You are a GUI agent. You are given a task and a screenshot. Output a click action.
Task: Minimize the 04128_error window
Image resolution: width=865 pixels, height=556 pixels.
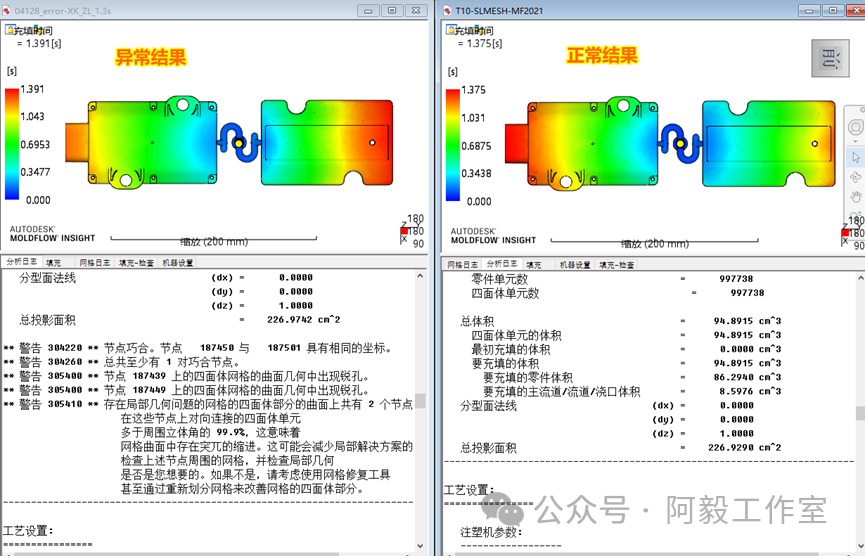[368, 10]
